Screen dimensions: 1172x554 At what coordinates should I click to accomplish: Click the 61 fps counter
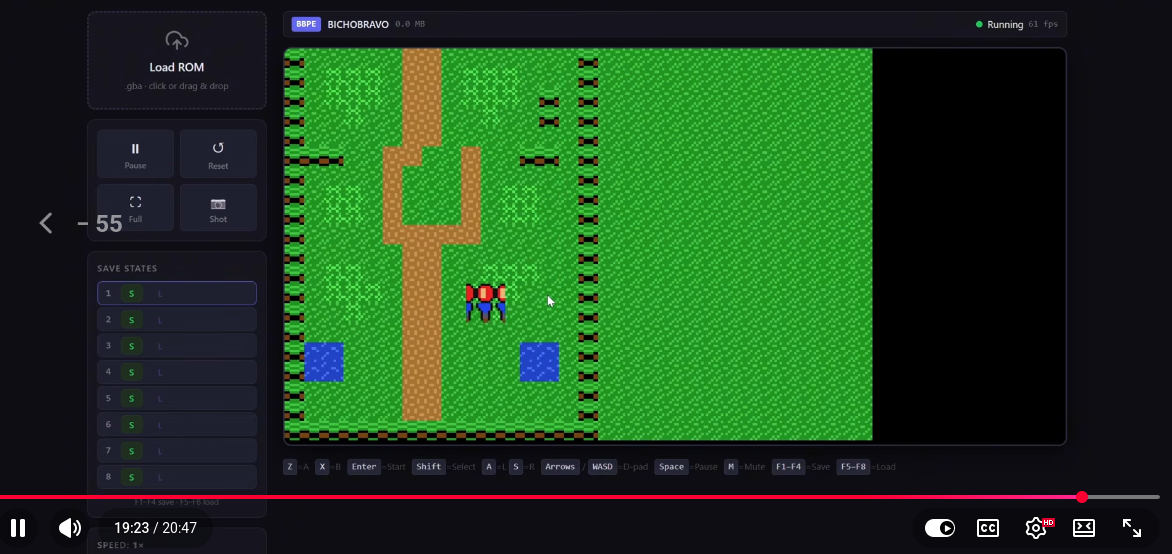[1043, 25]
